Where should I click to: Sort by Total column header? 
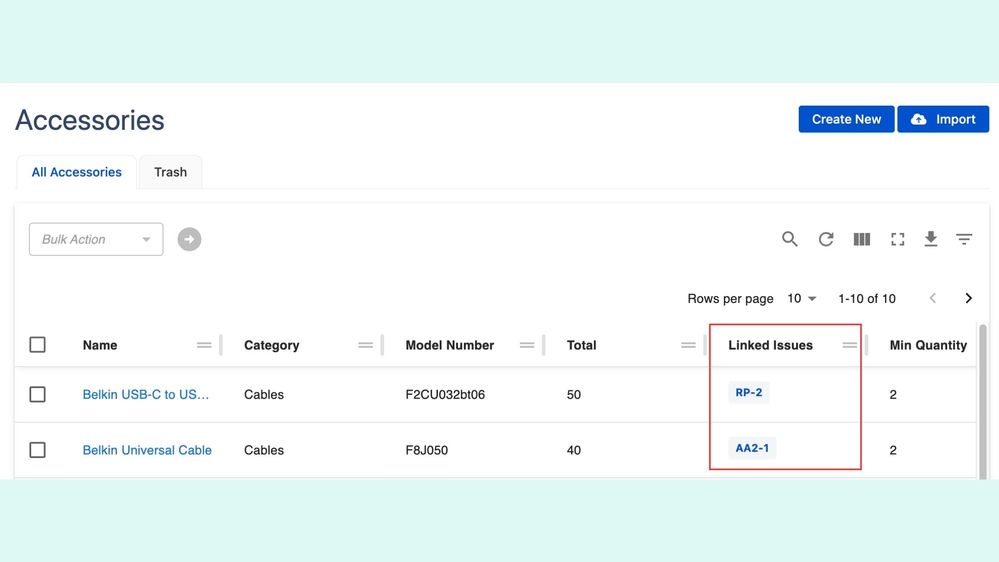582,345
